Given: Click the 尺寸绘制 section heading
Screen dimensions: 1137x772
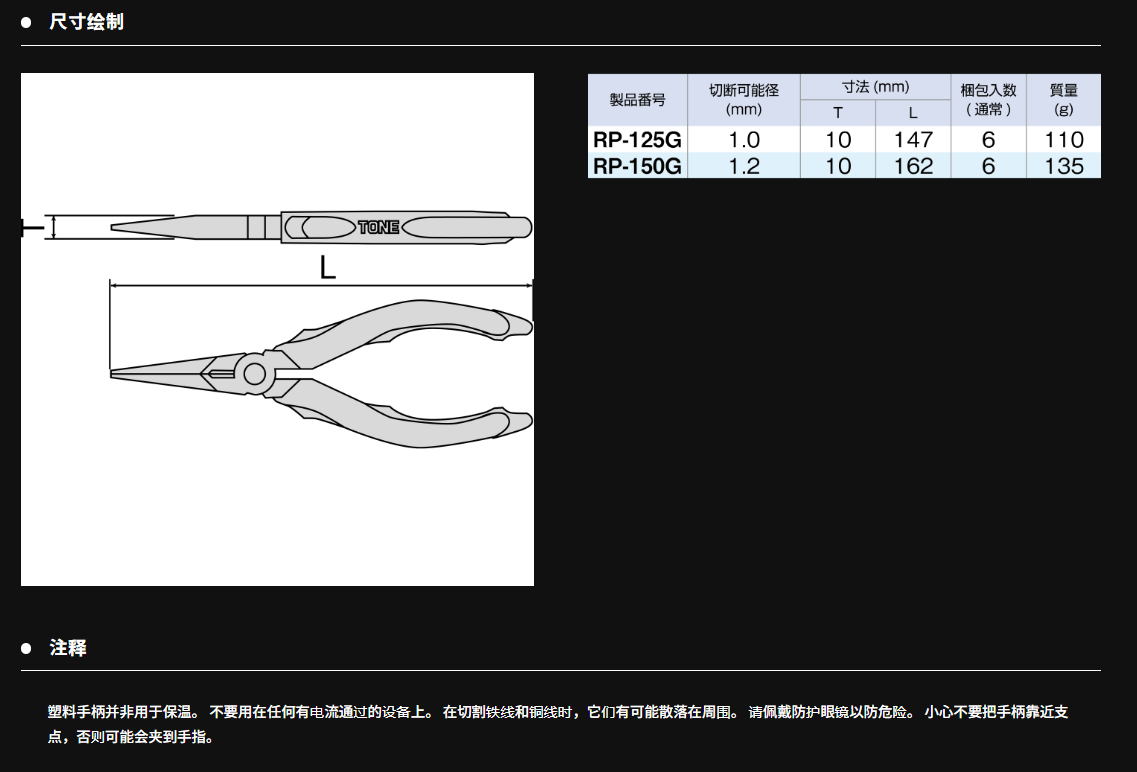Looking at the screenshot, I should 86,22.
